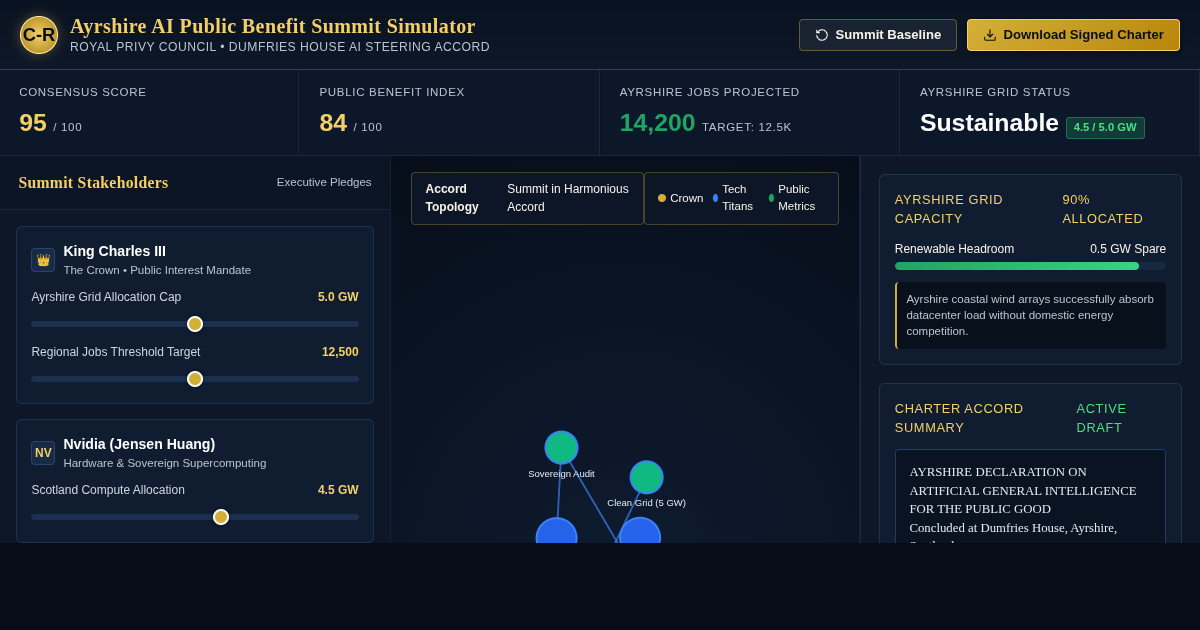
Task: Click the C-R gold logo badge
Action: pyautogui.click(x=39, y=35)
